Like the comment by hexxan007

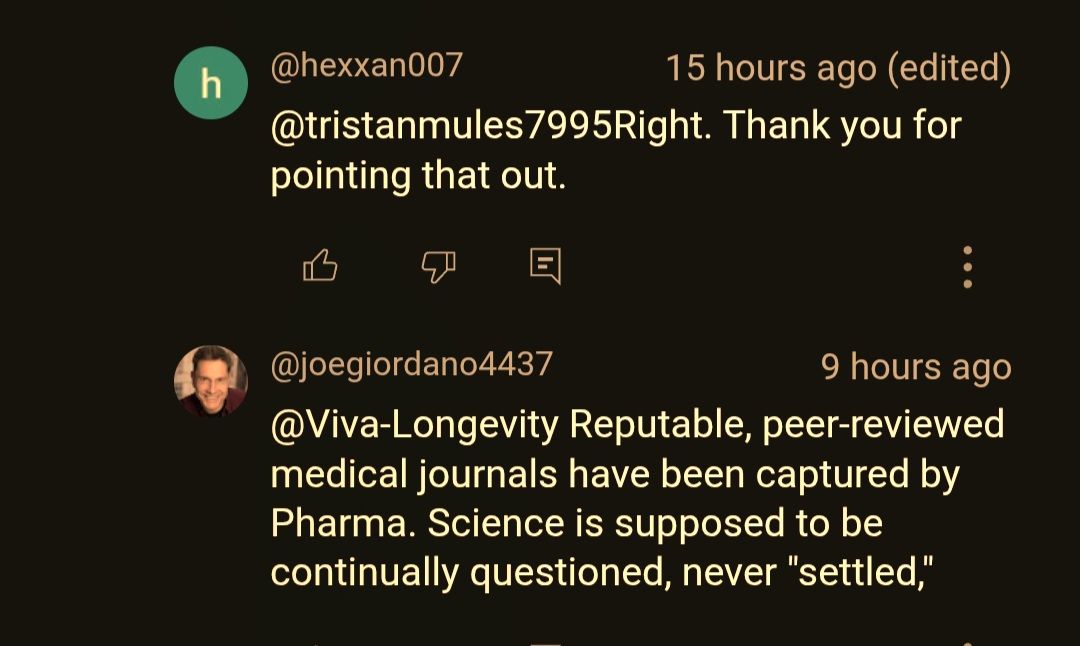[x=320, y=266]
